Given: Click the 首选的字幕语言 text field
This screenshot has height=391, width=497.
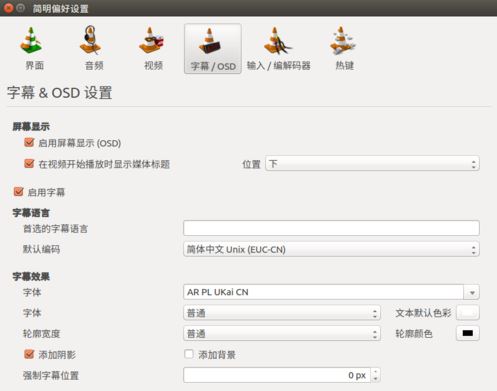Looking at the screenshot, I should tap(331, 228).
